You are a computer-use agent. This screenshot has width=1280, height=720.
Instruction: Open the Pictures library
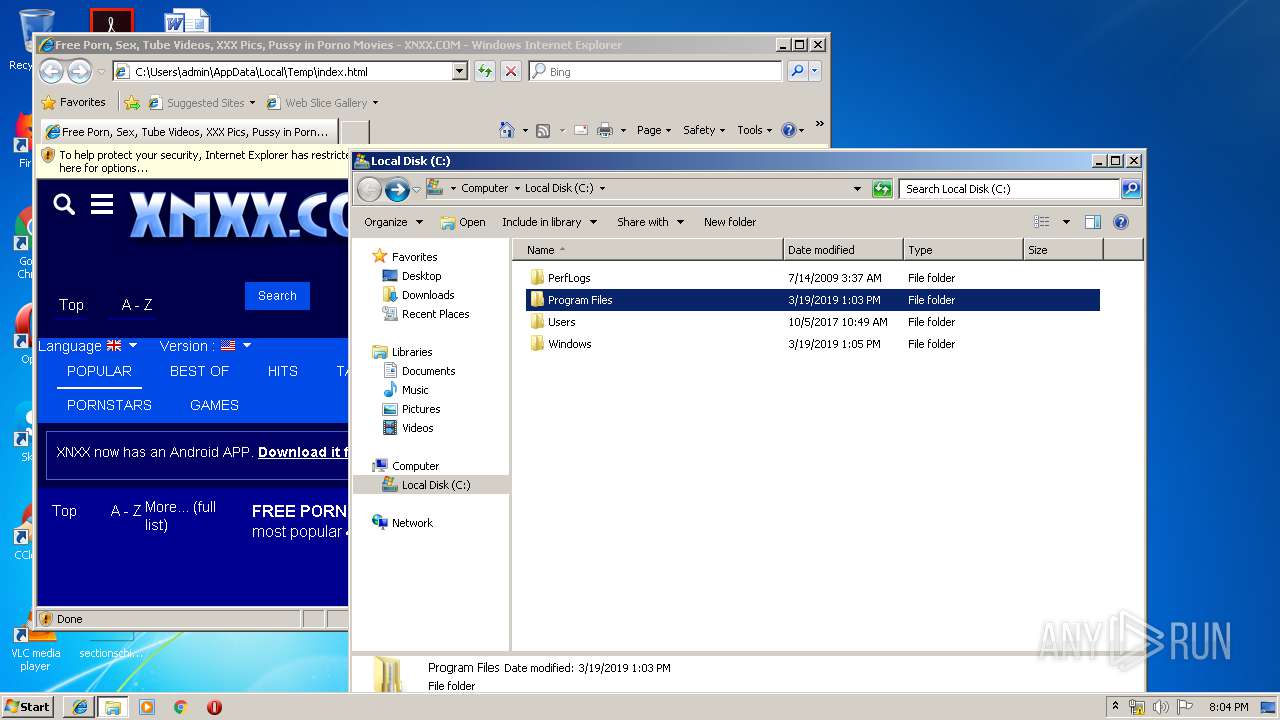pos(421,409)
